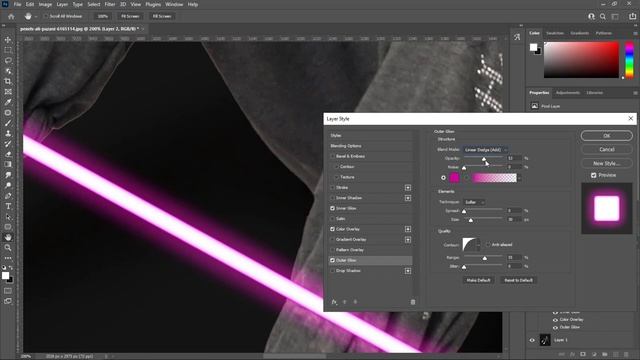Click the New Style button
Viewport: 640px width, 360px height.
coord(607,163)
